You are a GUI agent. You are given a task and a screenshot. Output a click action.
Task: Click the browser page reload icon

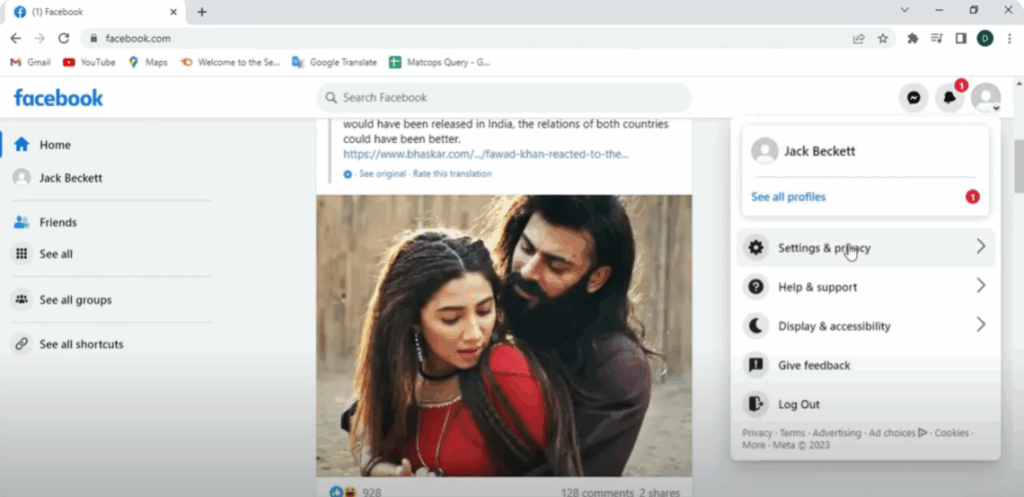pos(64,38)
